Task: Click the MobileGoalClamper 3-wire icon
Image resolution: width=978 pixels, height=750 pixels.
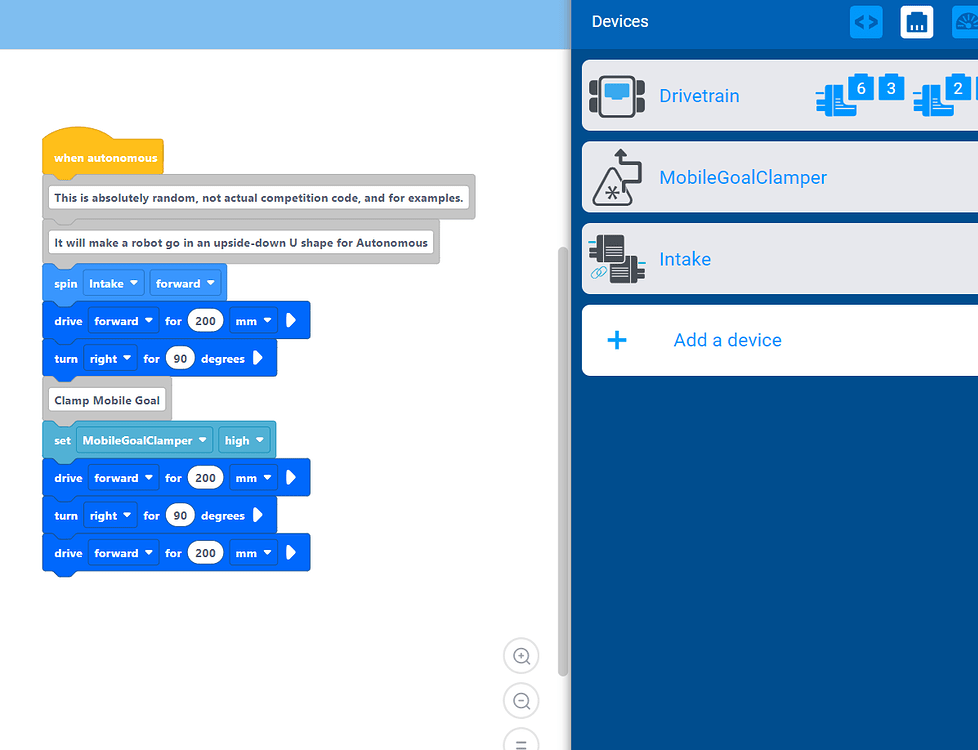Action: [x=617, y=177]
